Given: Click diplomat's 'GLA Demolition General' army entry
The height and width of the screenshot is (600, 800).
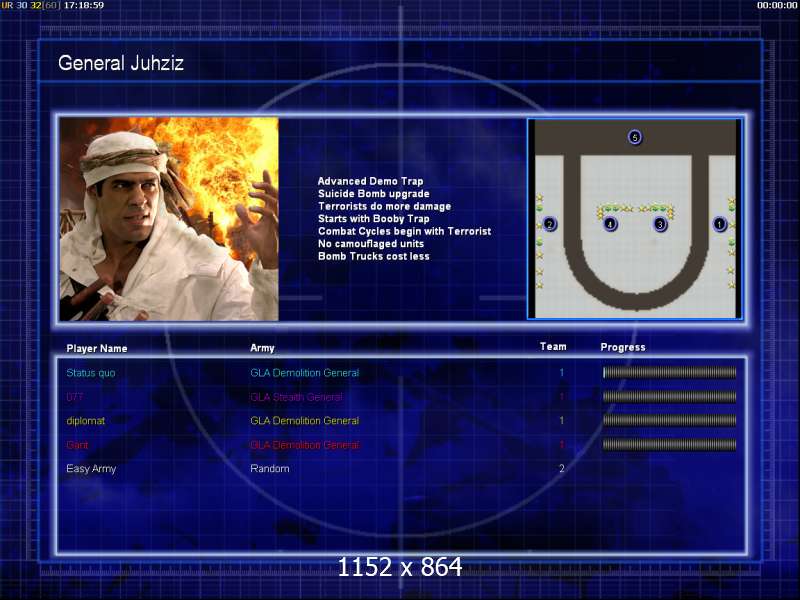Looking at the screenshot, I should point(305,421).
